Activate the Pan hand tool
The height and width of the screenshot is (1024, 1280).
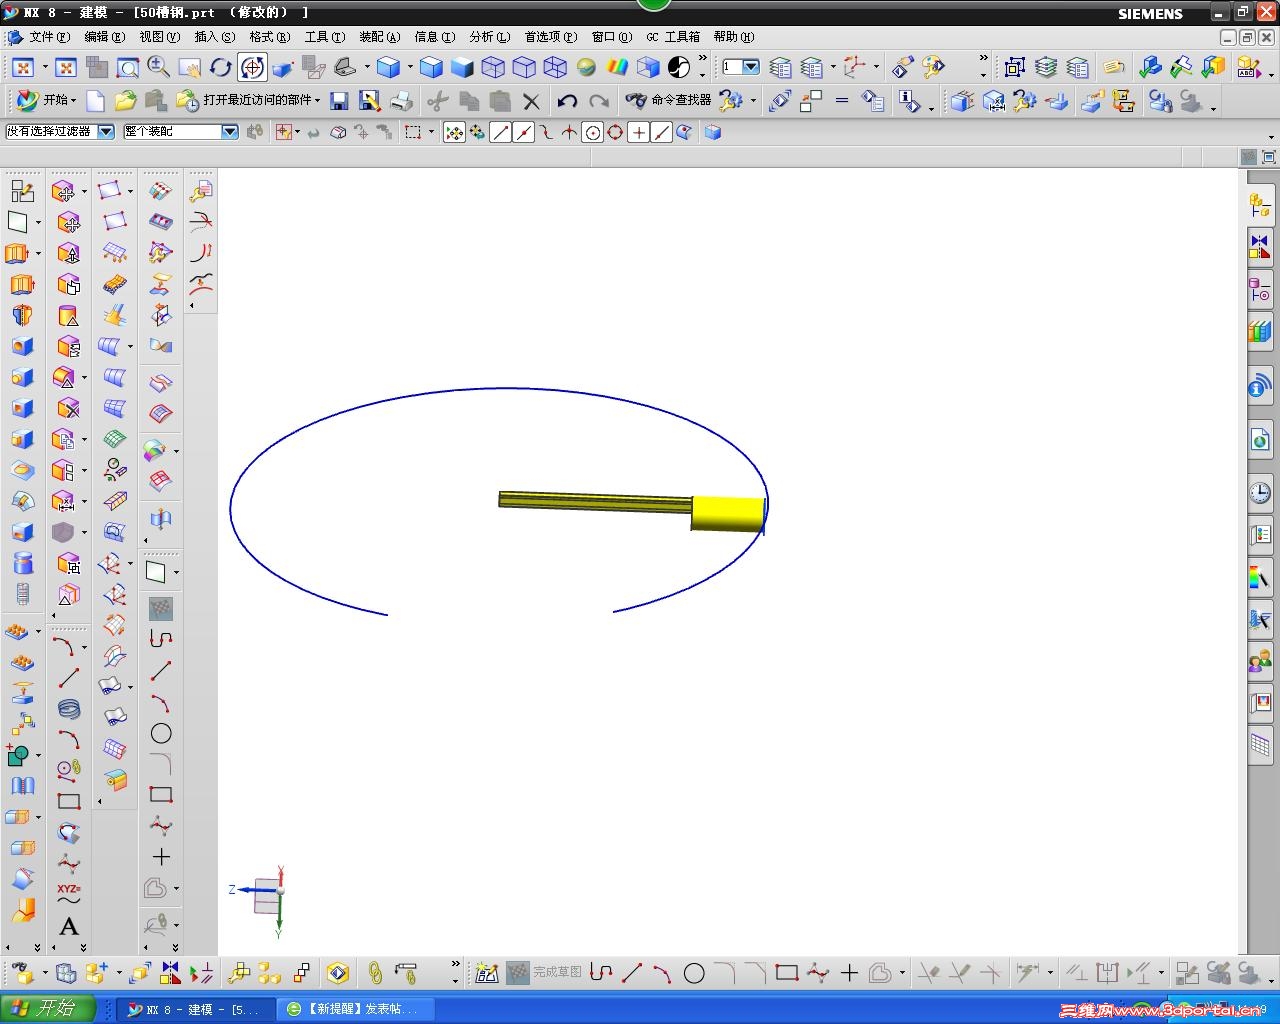click(189, 68)
